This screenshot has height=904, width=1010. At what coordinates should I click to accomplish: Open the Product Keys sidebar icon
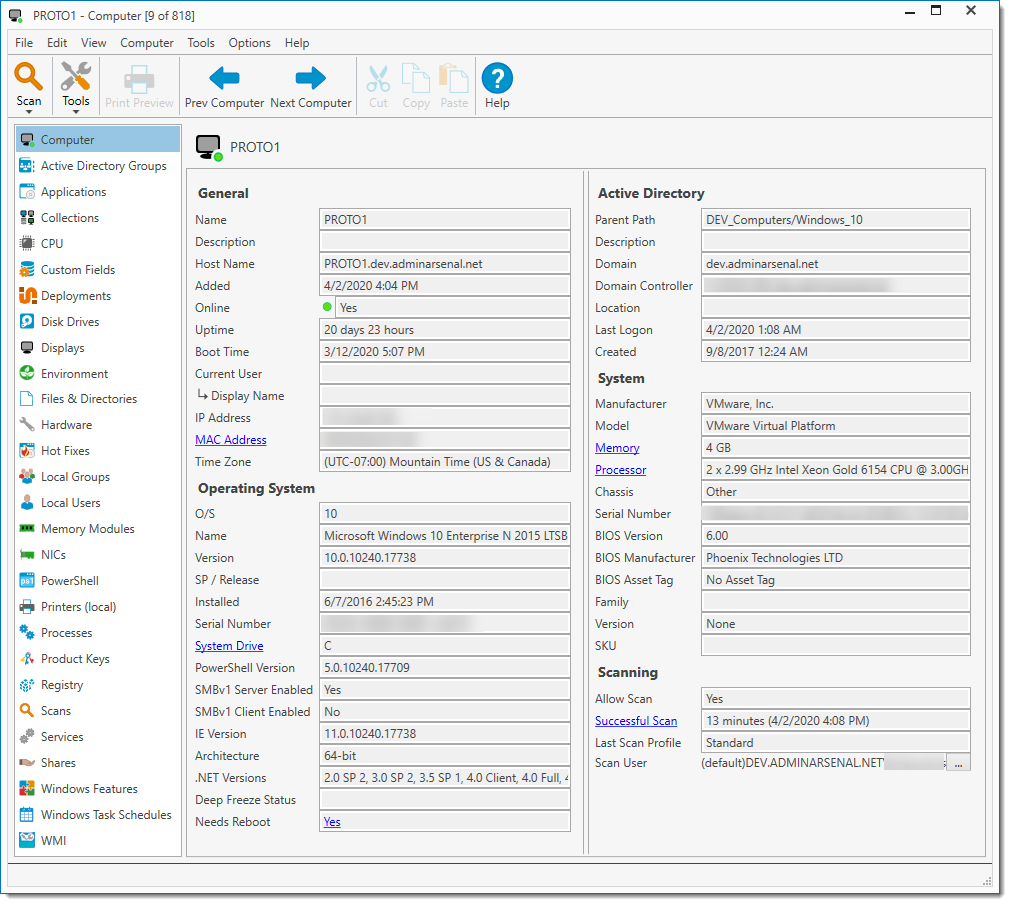point(27,659)
